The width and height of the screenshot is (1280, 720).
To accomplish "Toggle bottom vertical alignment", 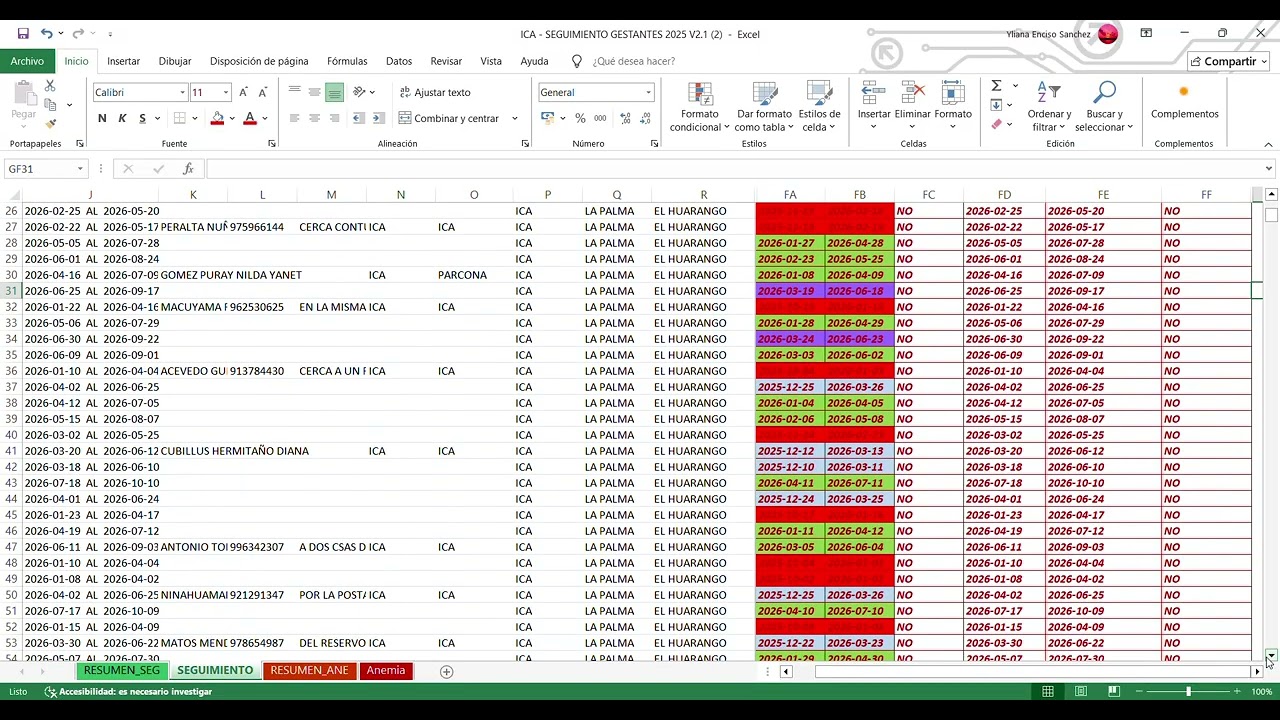I will point(334,92).
